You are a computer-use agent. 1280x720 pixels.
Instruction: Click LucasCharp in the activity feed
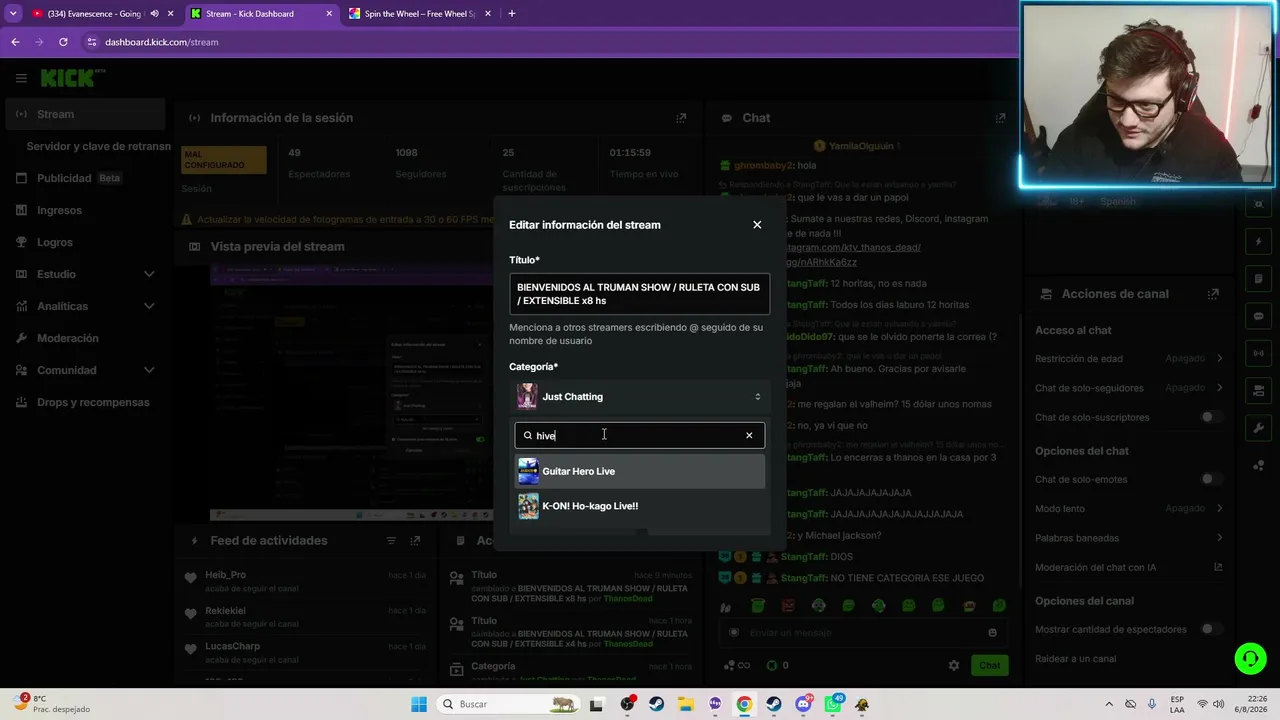pyautogui.click(x=232, y=646)
